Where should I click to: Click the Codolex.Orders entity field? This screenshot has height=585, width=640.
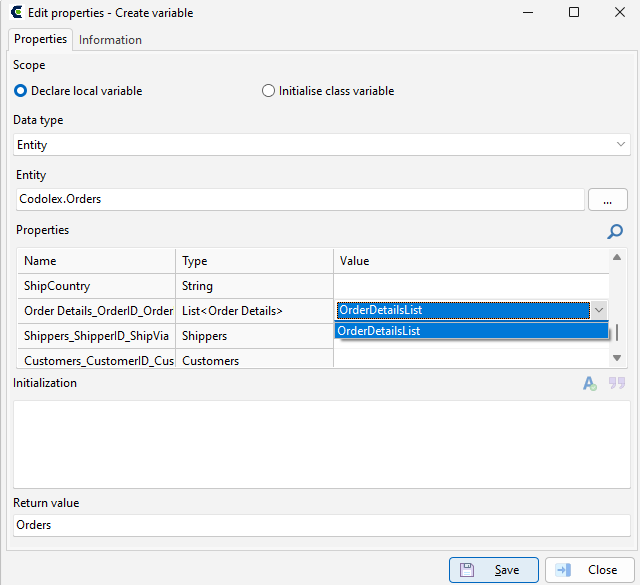click(300, 199)
